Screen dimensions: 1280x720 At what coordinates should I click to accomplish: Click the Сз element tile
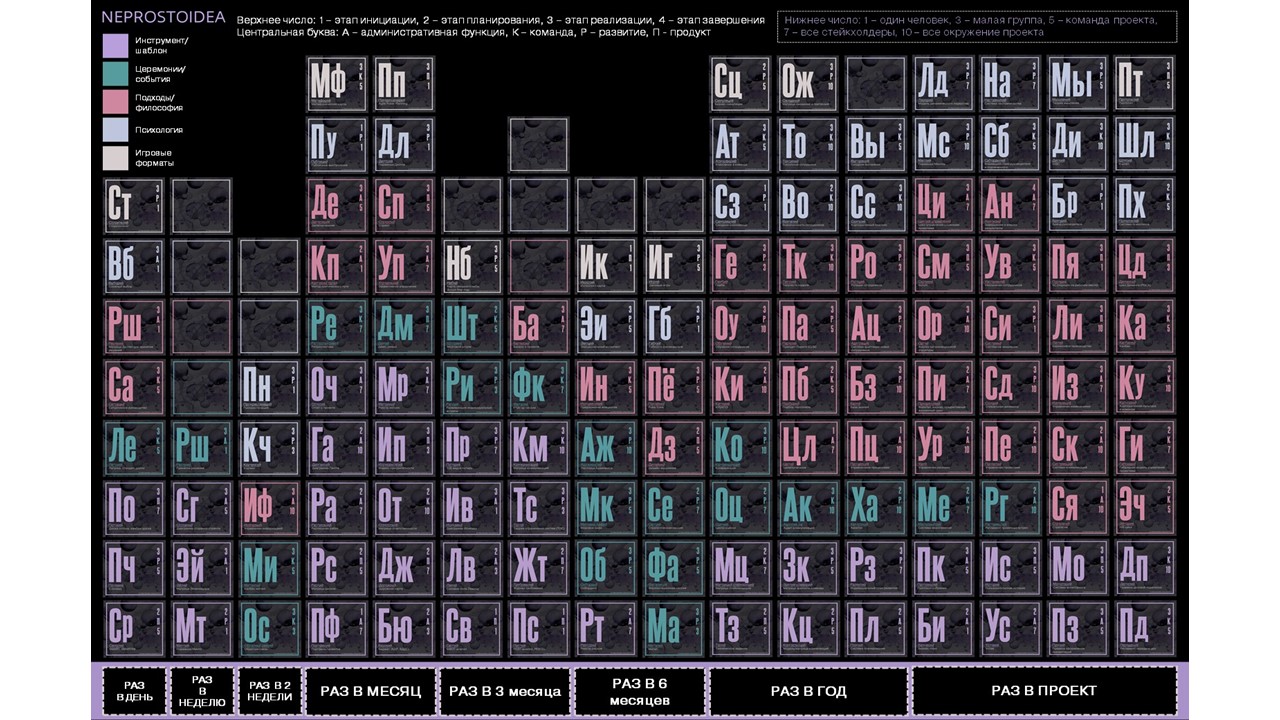741,205
